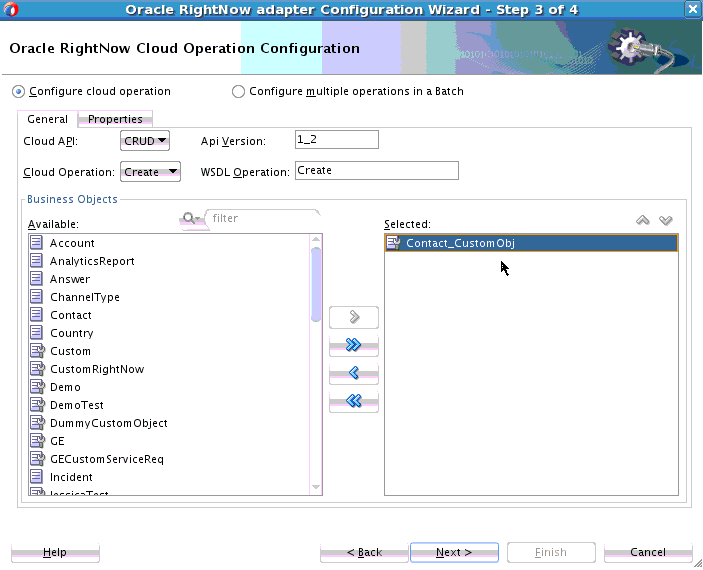Remove all objects with double left arrow
The height and width of the screenshot is (570, 703).
click(x=354, y=401)
